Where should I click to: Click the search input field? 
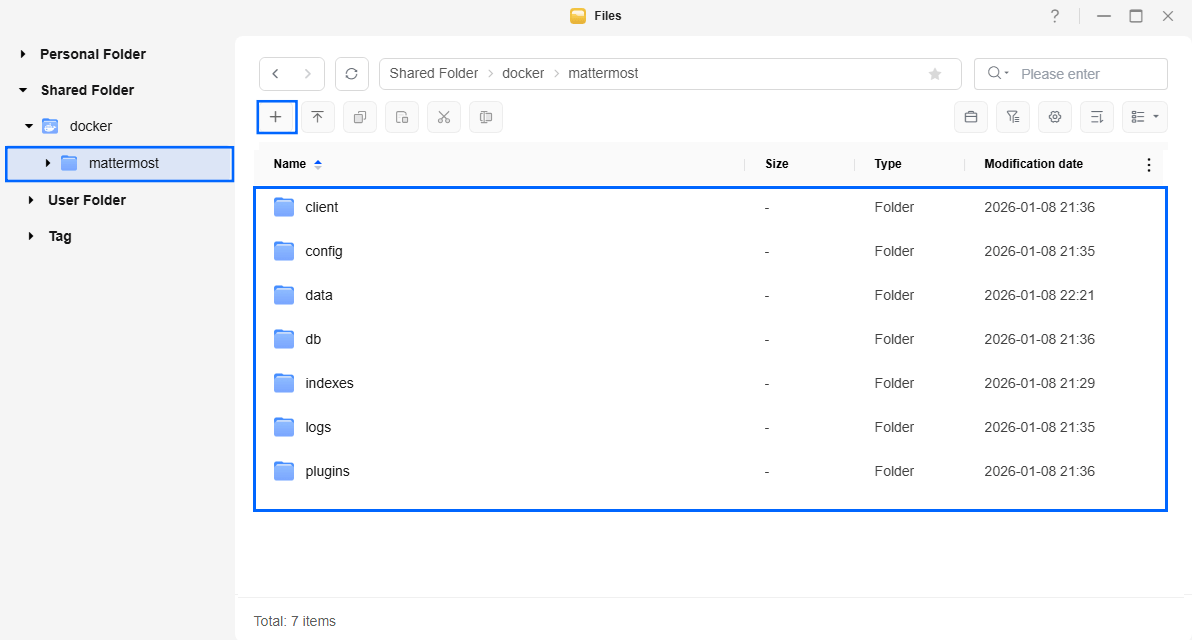tap(1088, 74)
